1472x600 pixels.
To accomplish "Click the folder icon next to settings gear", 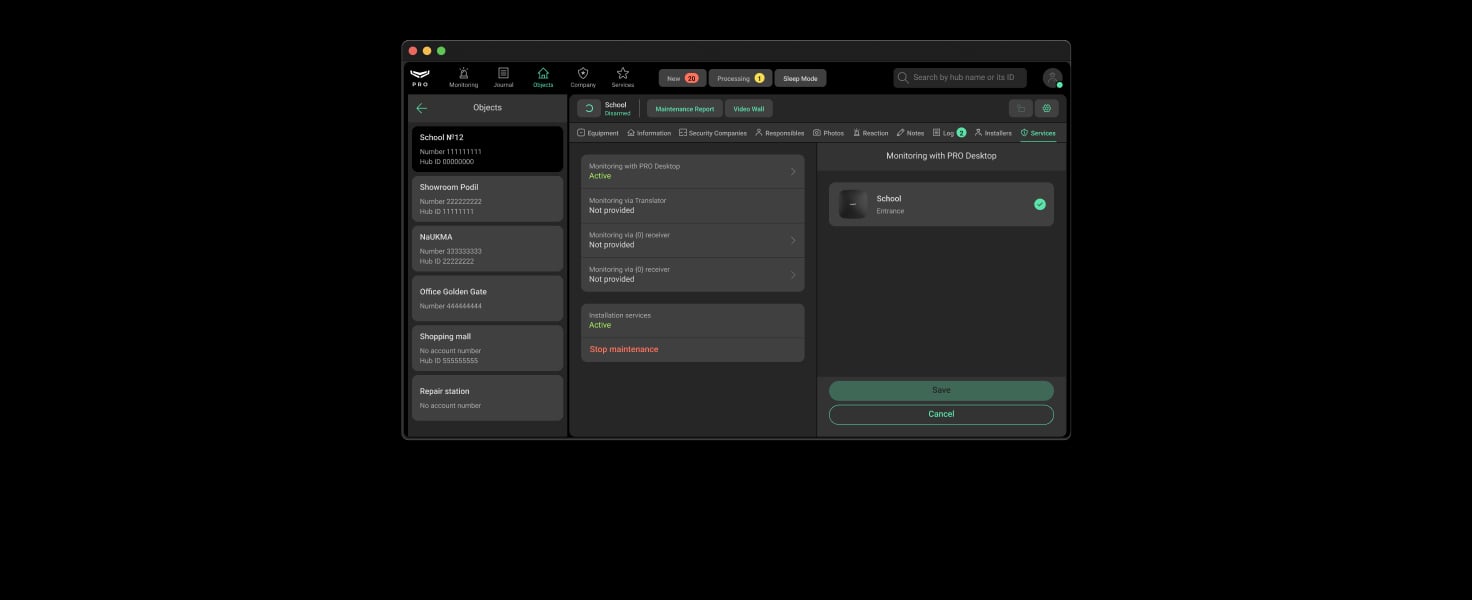I will point(1019,108).
